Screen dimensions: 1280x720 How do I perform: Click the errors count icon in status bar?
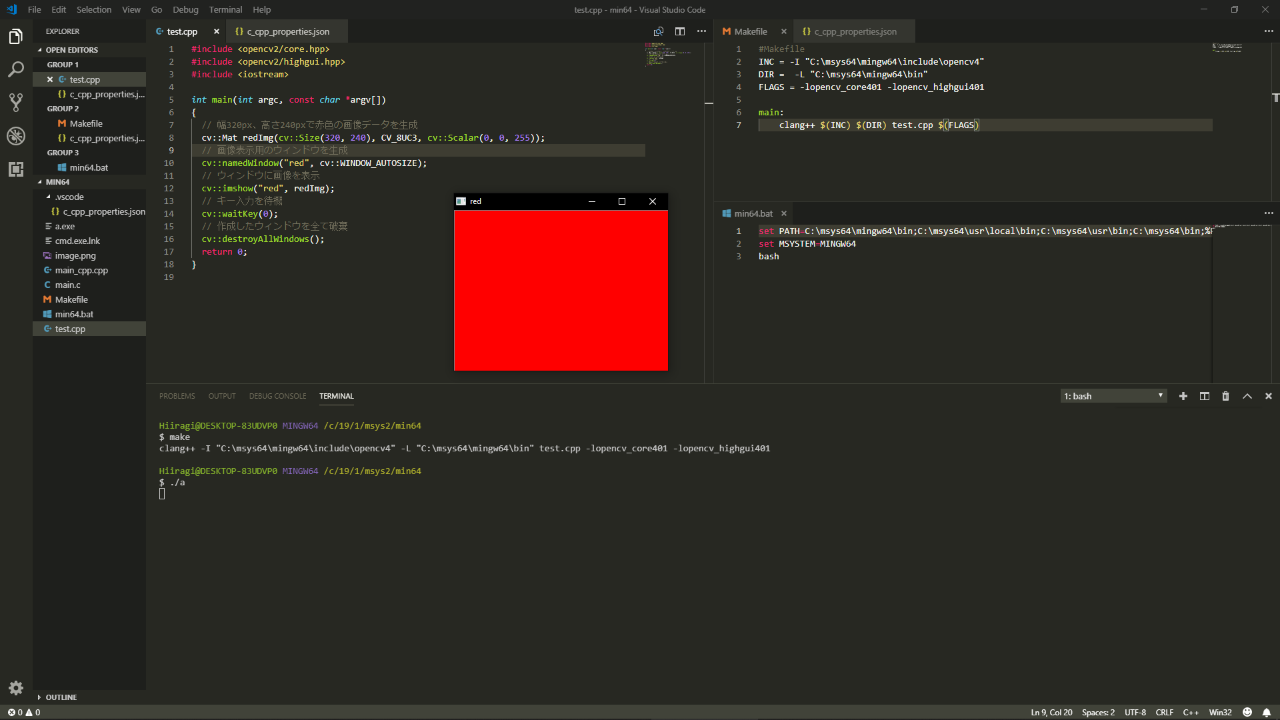[14, 712]
